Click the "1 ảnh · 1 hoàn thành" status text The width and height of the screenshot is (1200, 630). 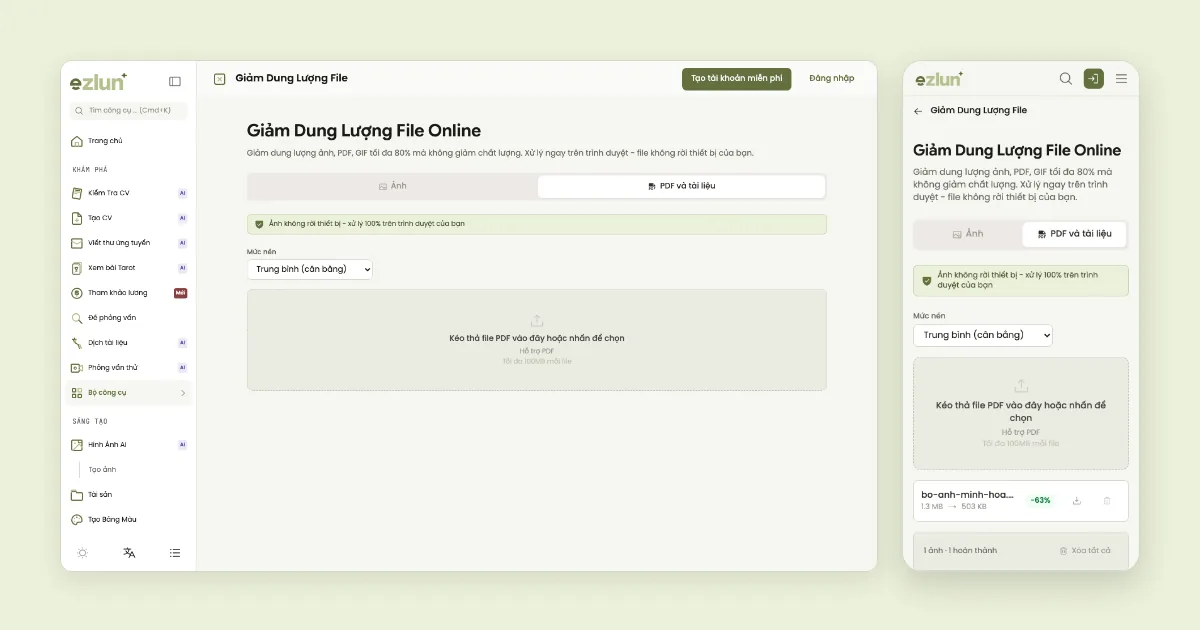pyautogui.click(x=960, y=551)
